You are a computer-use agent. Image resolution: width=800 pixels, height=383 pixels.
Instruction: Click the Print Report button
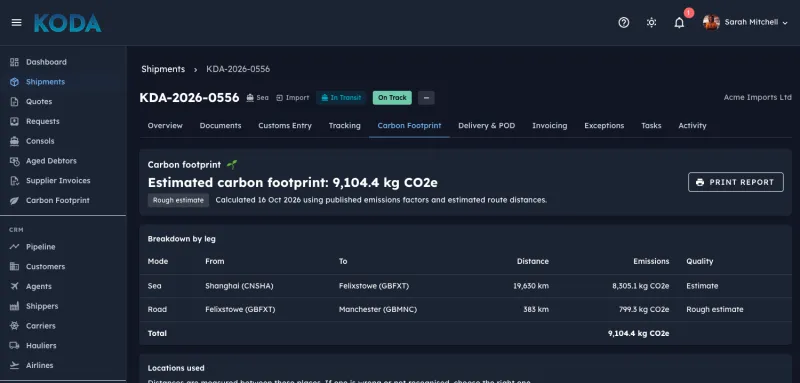click(x=736, y=182)
